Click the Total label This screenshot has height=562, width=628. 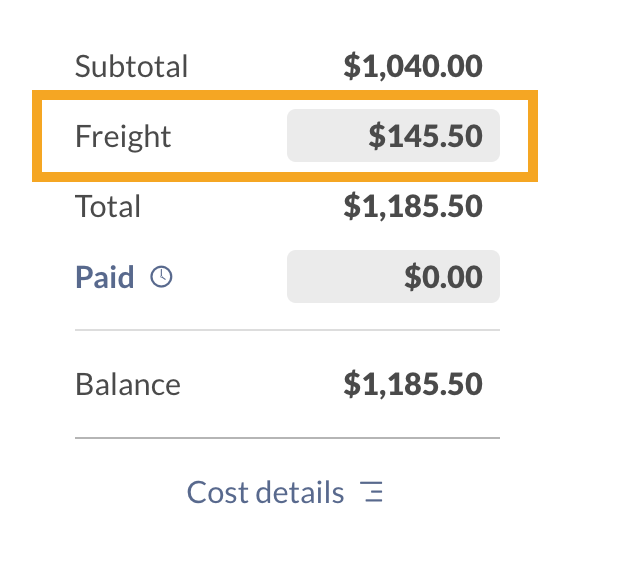[x=108, y=207]
